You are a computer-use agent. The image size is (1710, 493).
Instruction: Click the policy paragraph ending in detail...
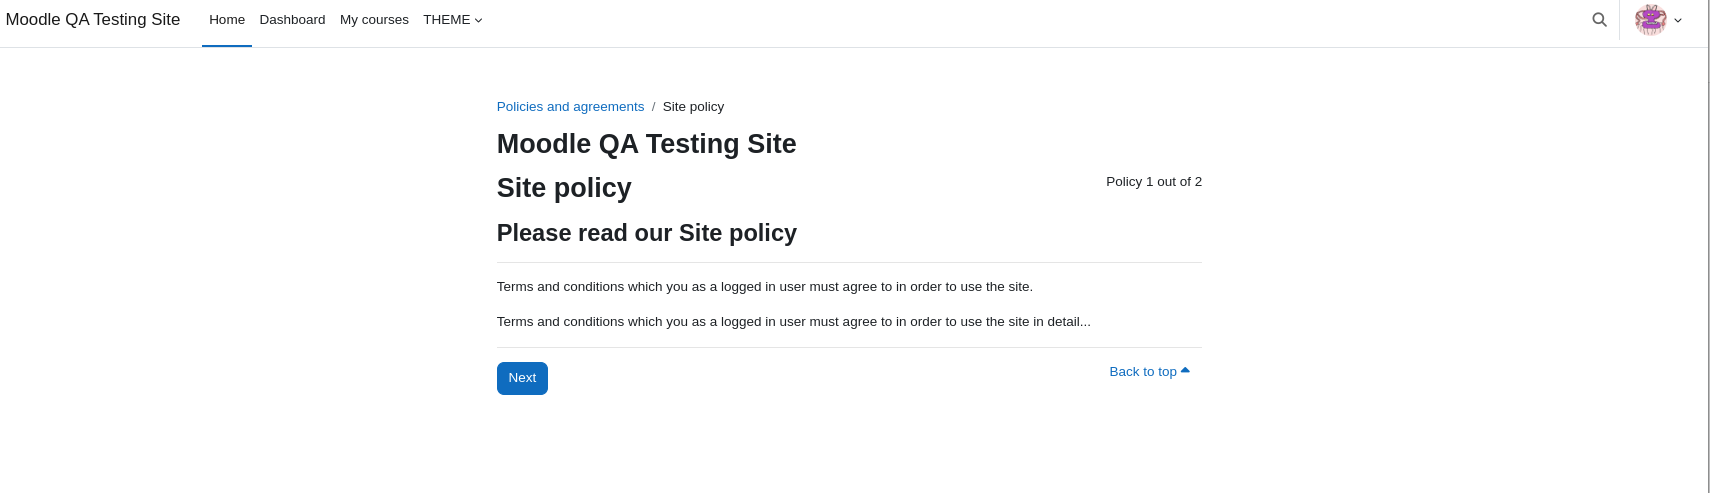793,322
